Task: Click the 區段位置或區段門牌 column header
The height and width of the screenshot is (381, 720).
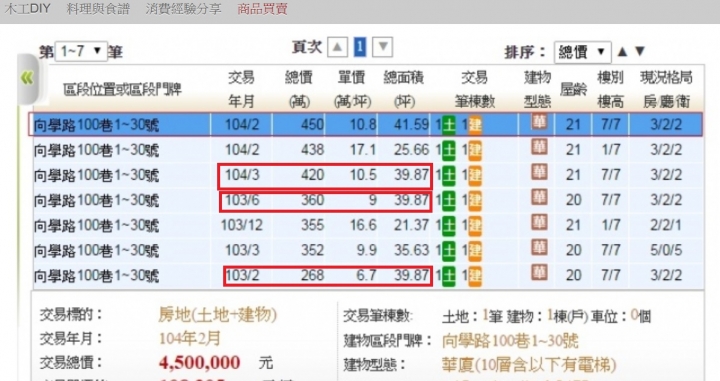Action: [122, 89]
